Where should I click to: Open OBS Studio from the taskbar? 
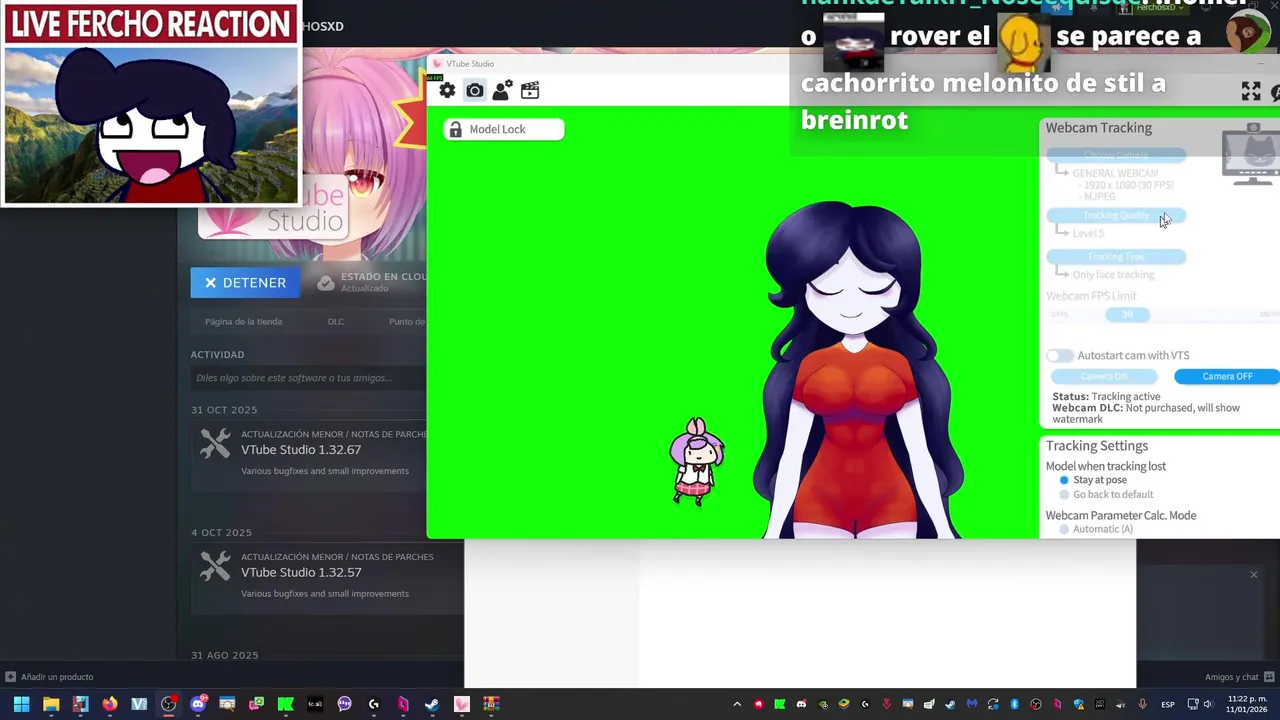coord(168,704)
